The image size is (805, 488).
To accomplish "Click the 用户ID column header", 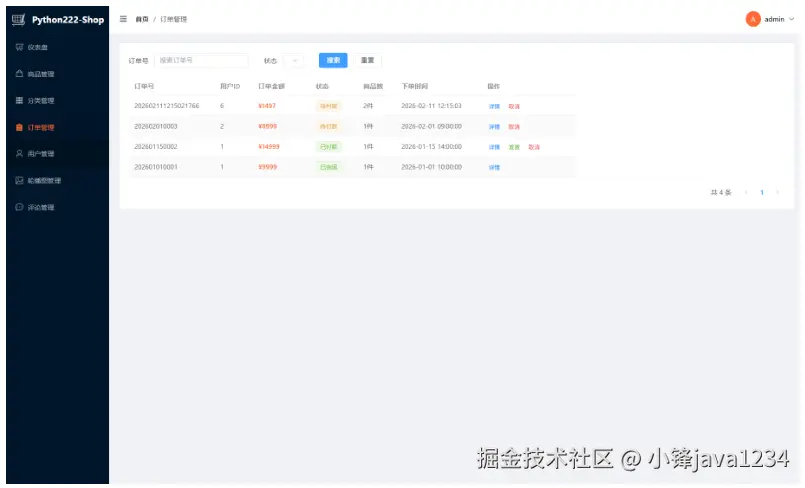I will [230, 86].
